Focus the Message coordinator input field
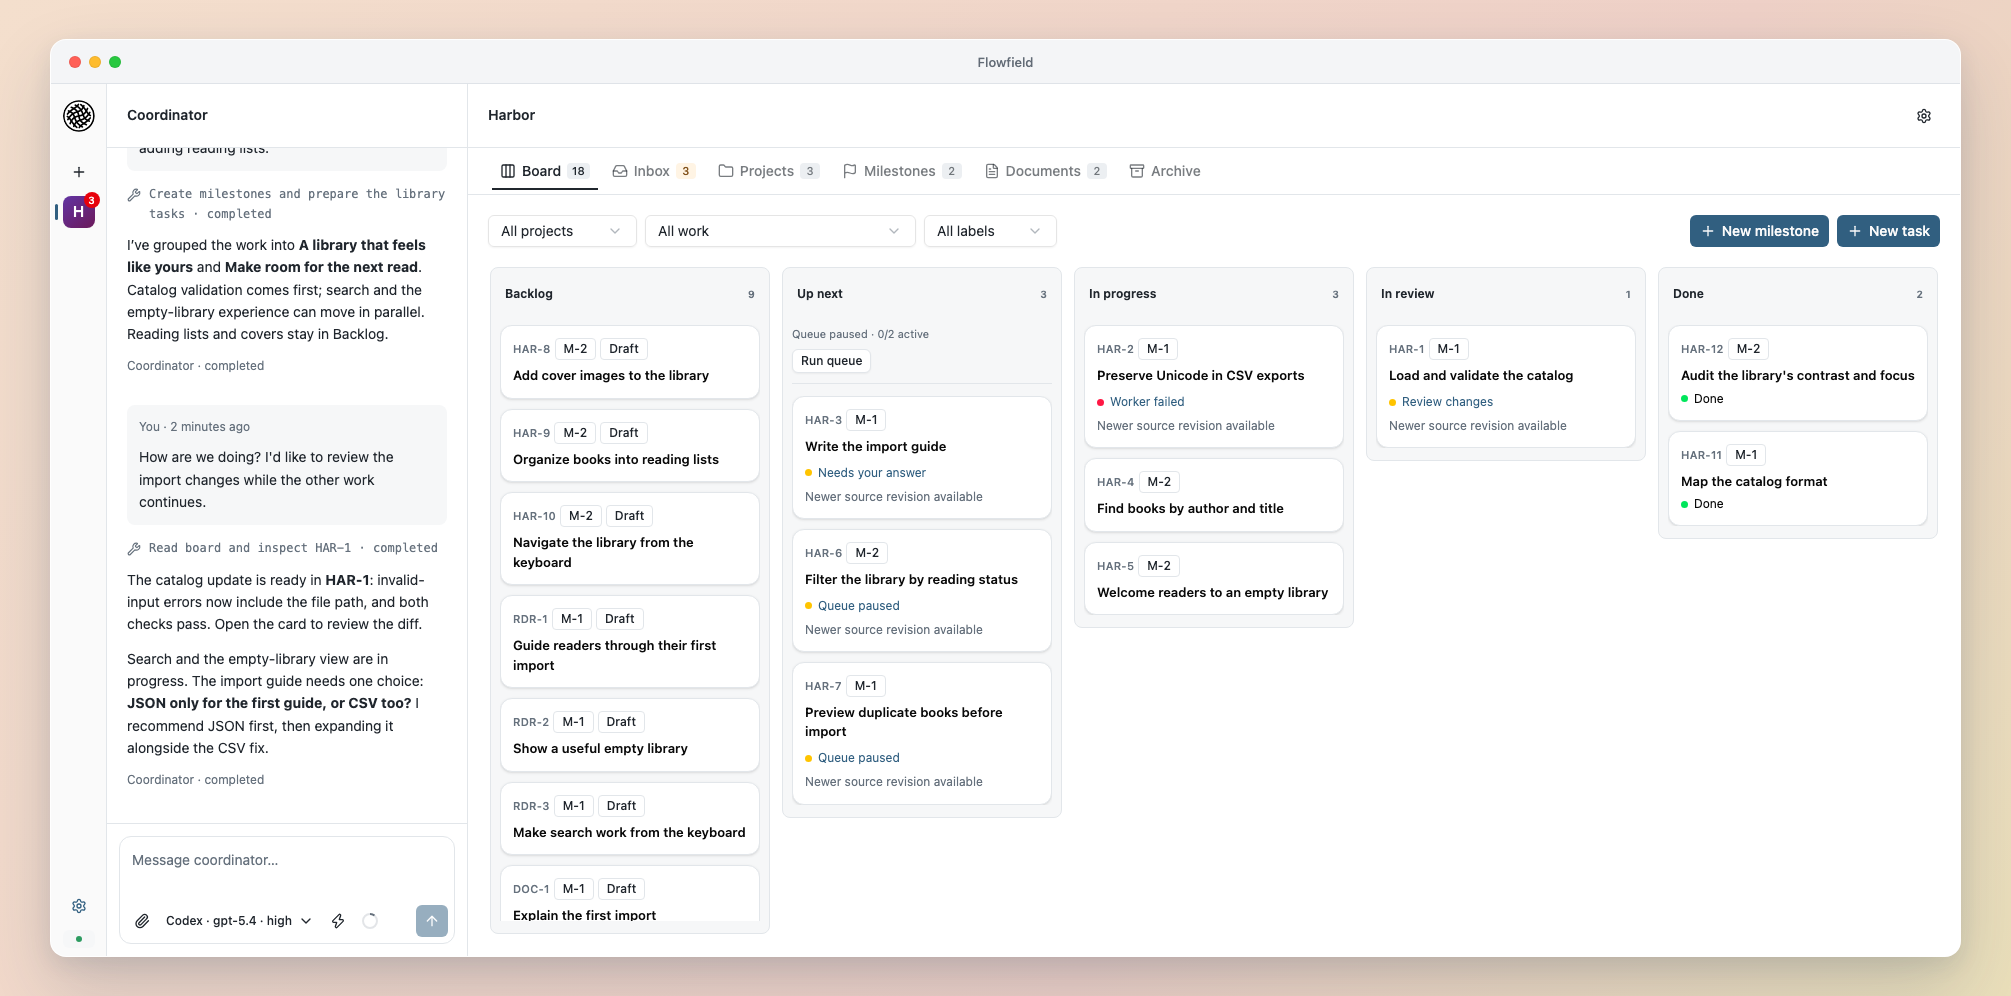The image size is (2011, 996). [287, 861]
